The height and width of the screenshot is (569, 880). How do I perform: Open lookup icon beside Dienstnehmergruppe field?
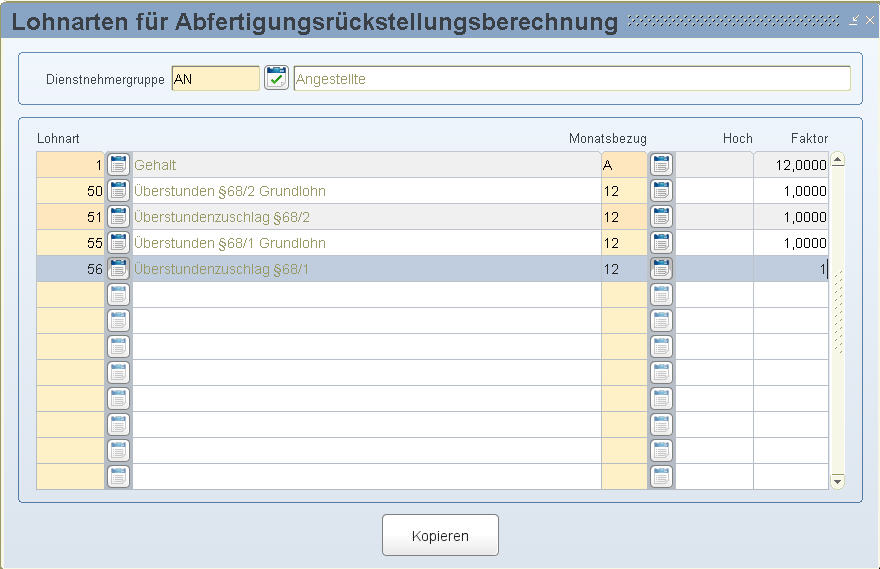click(276, 78)
